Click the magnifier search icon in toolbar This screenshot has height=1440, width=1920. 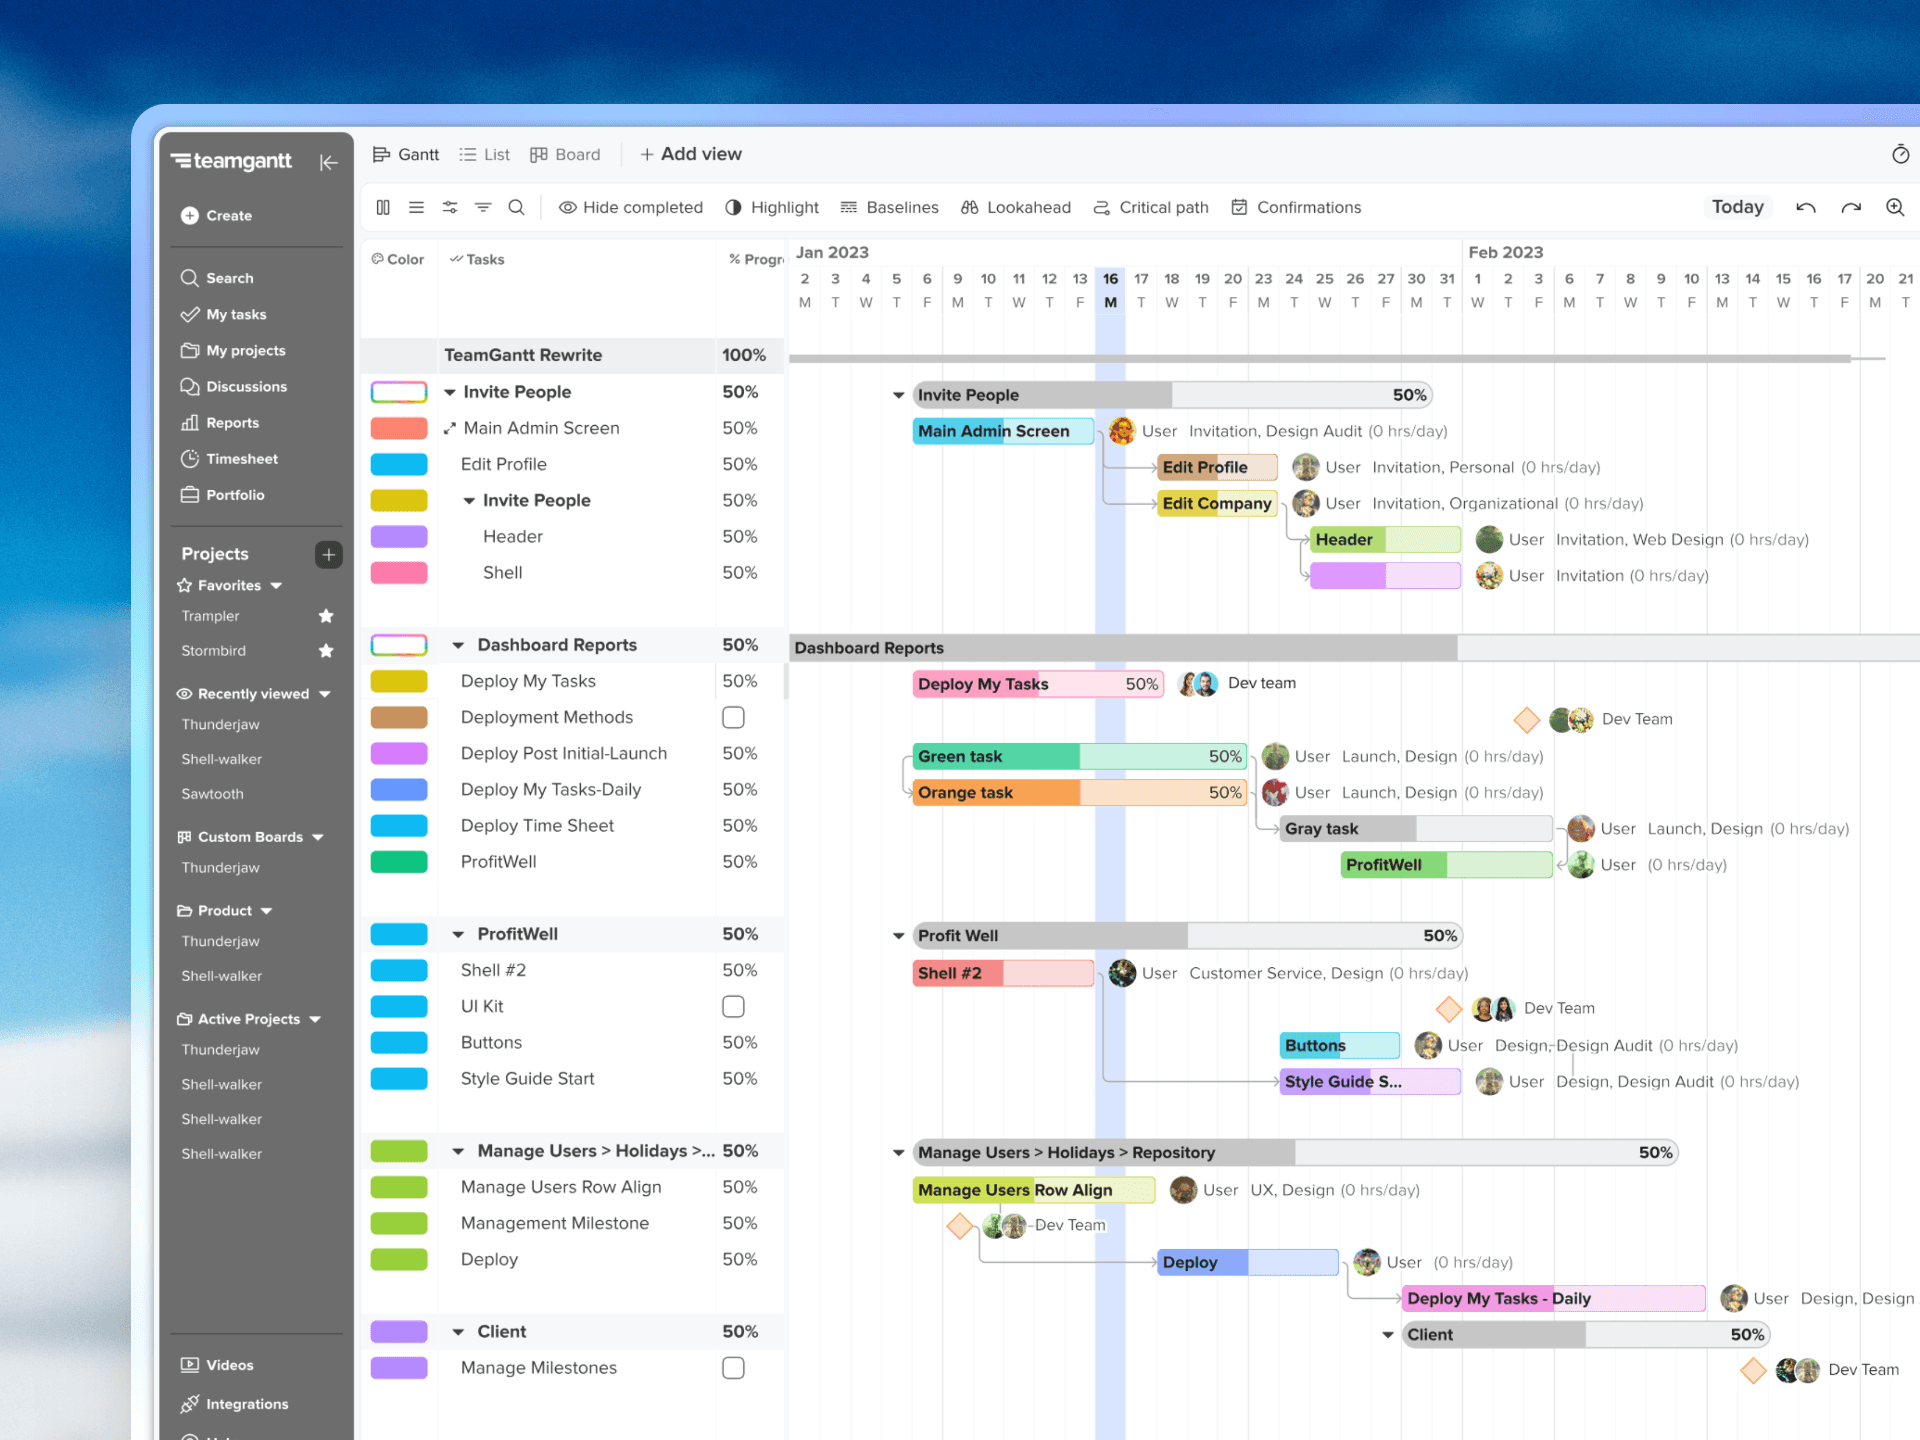click(x=516, y=207)
